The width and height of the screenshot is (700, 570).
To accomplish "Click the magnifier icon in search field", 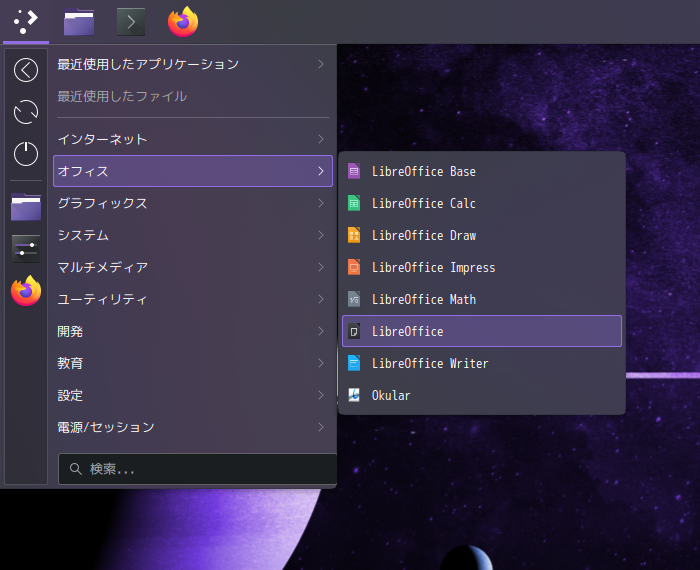I will 75,469.
